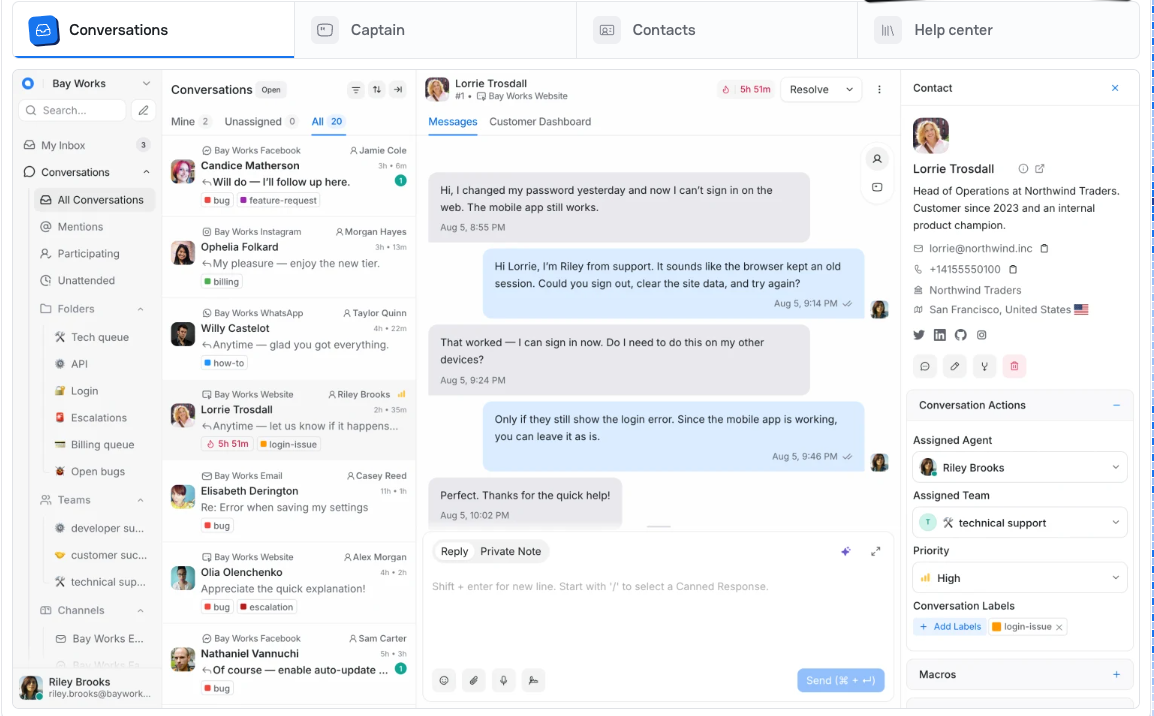Click the contact info icon next to Lorrie Trosdall

[1023, 169]
